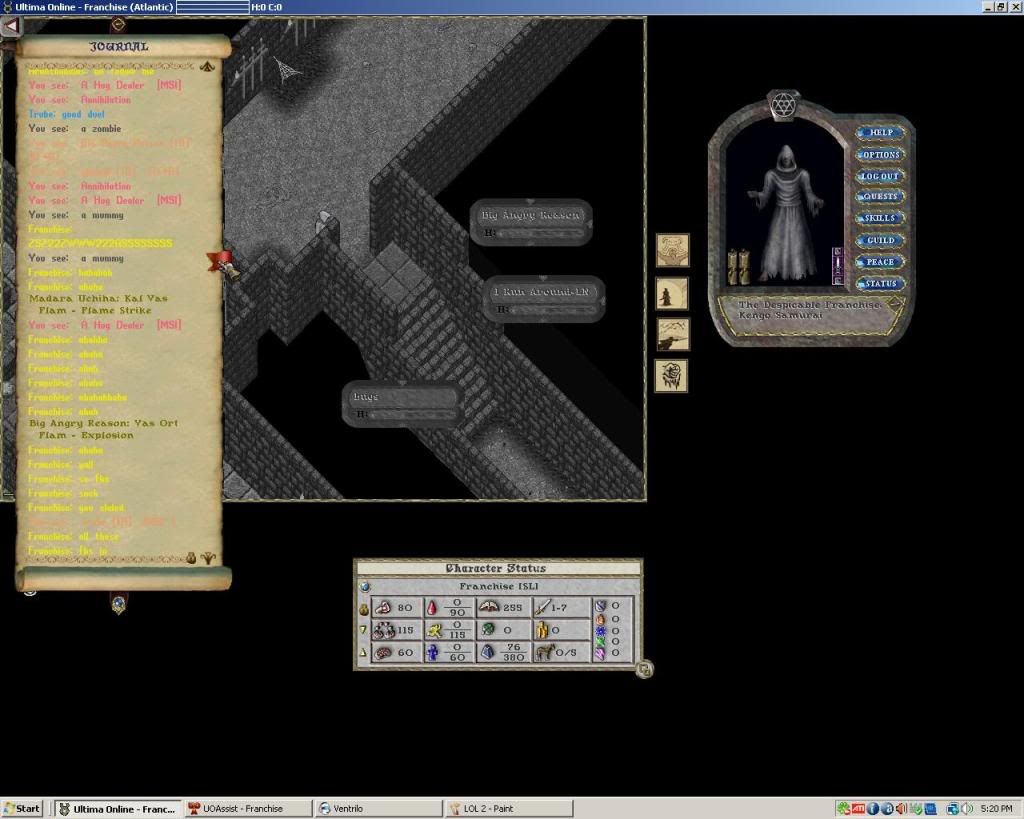
Task: Click the hexagram virtue emblem atop the paperdoll
Action: (x=783, y=104)
